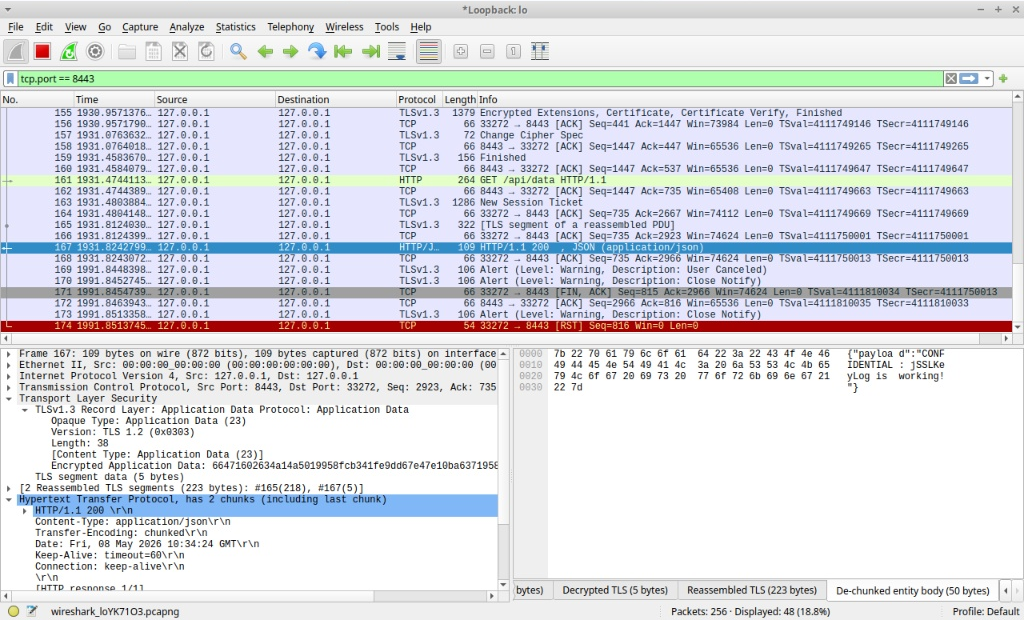The height and width of the screenshot is (620, 1024).
Task: Select packet 171 FIN, ACK row
Action: [506, 292]
